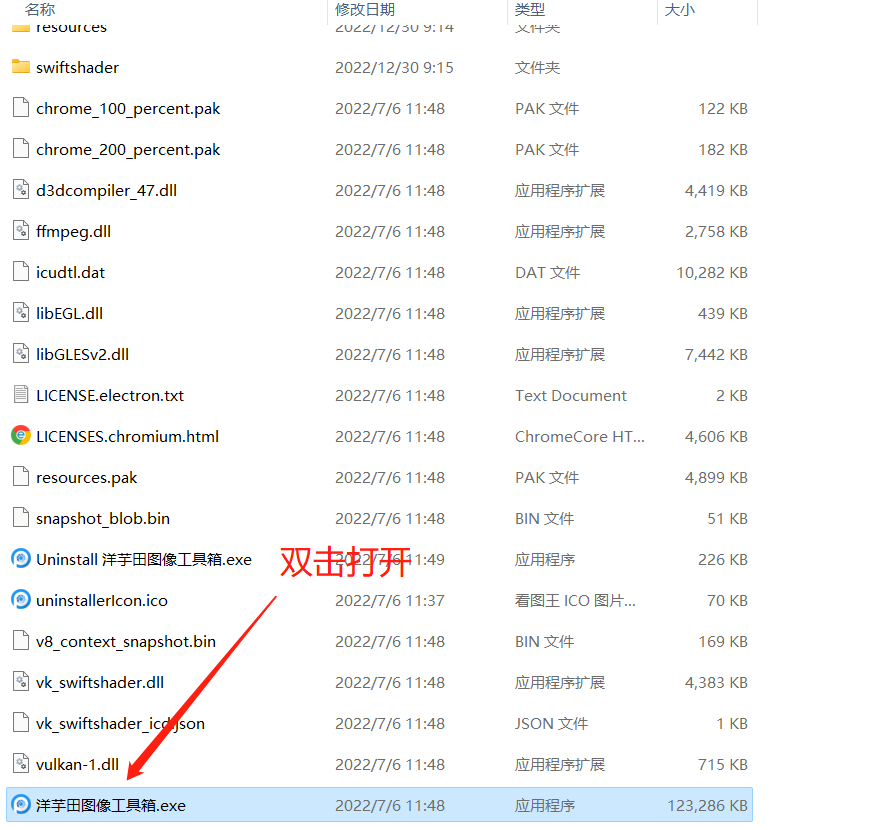This screenshot has height=830, width=872.
Task: Select the swiftshader folder icon
Action: (21, 67)
